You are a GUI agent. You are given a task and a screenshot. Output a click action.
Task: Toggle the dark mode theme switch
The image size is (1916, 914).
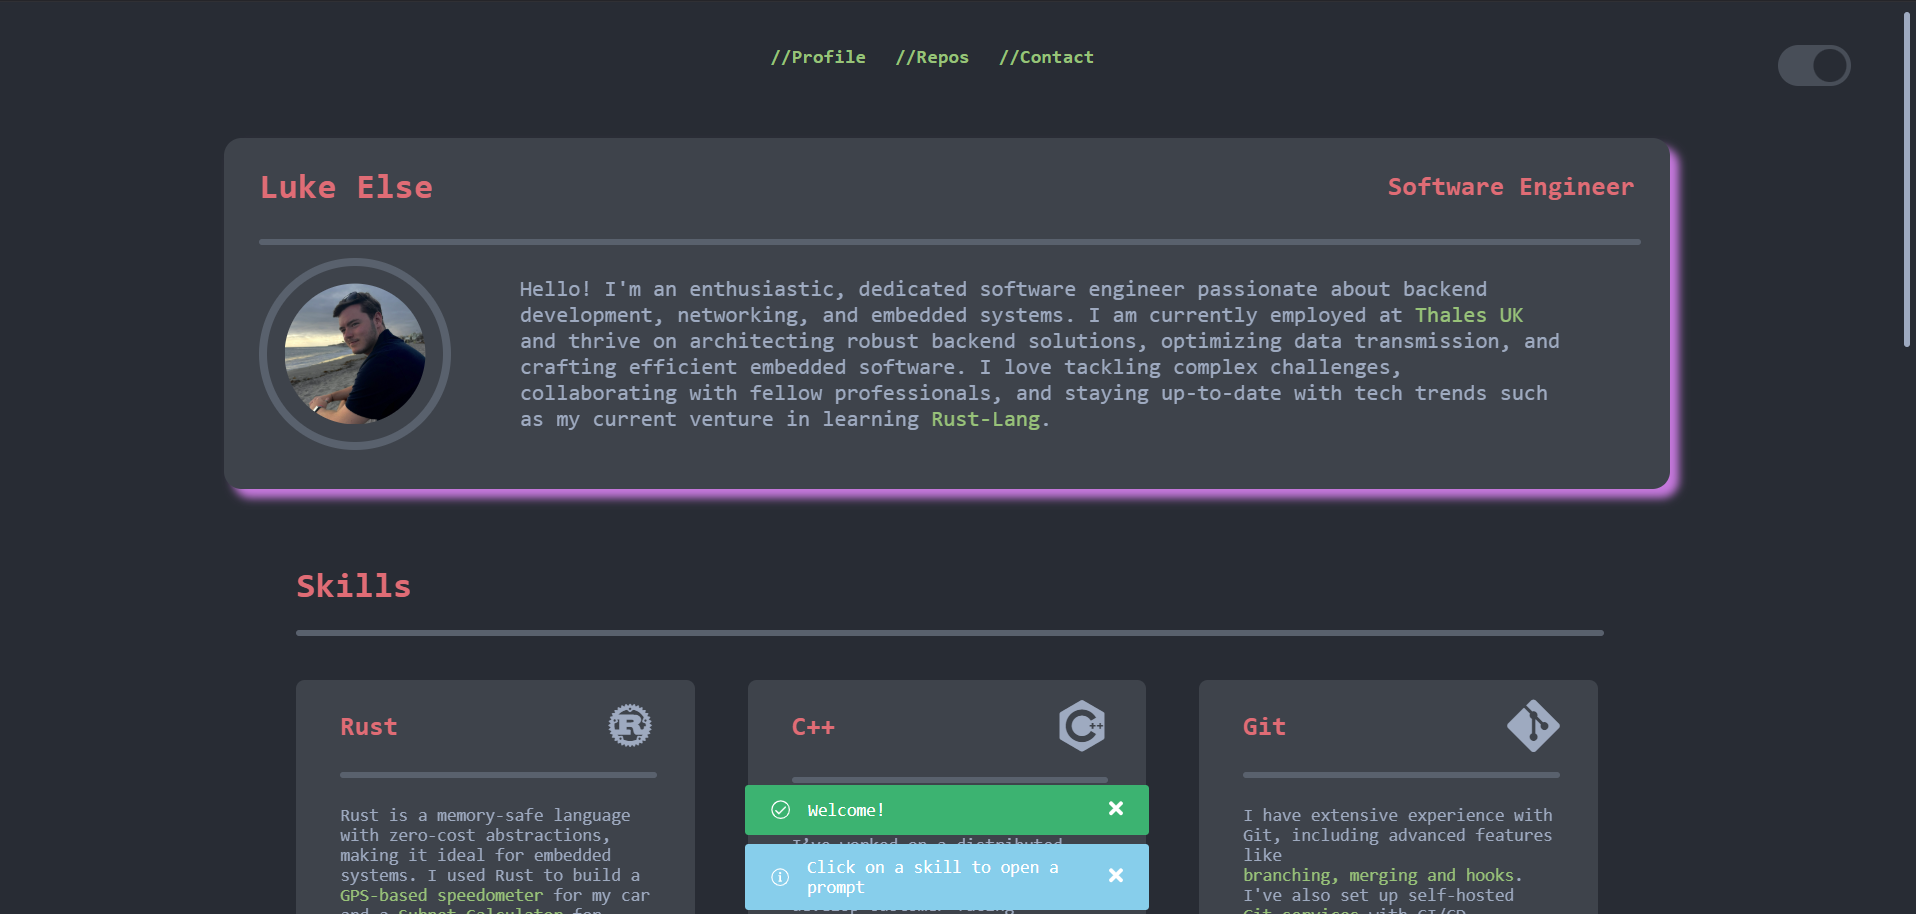pos(1813,66)
